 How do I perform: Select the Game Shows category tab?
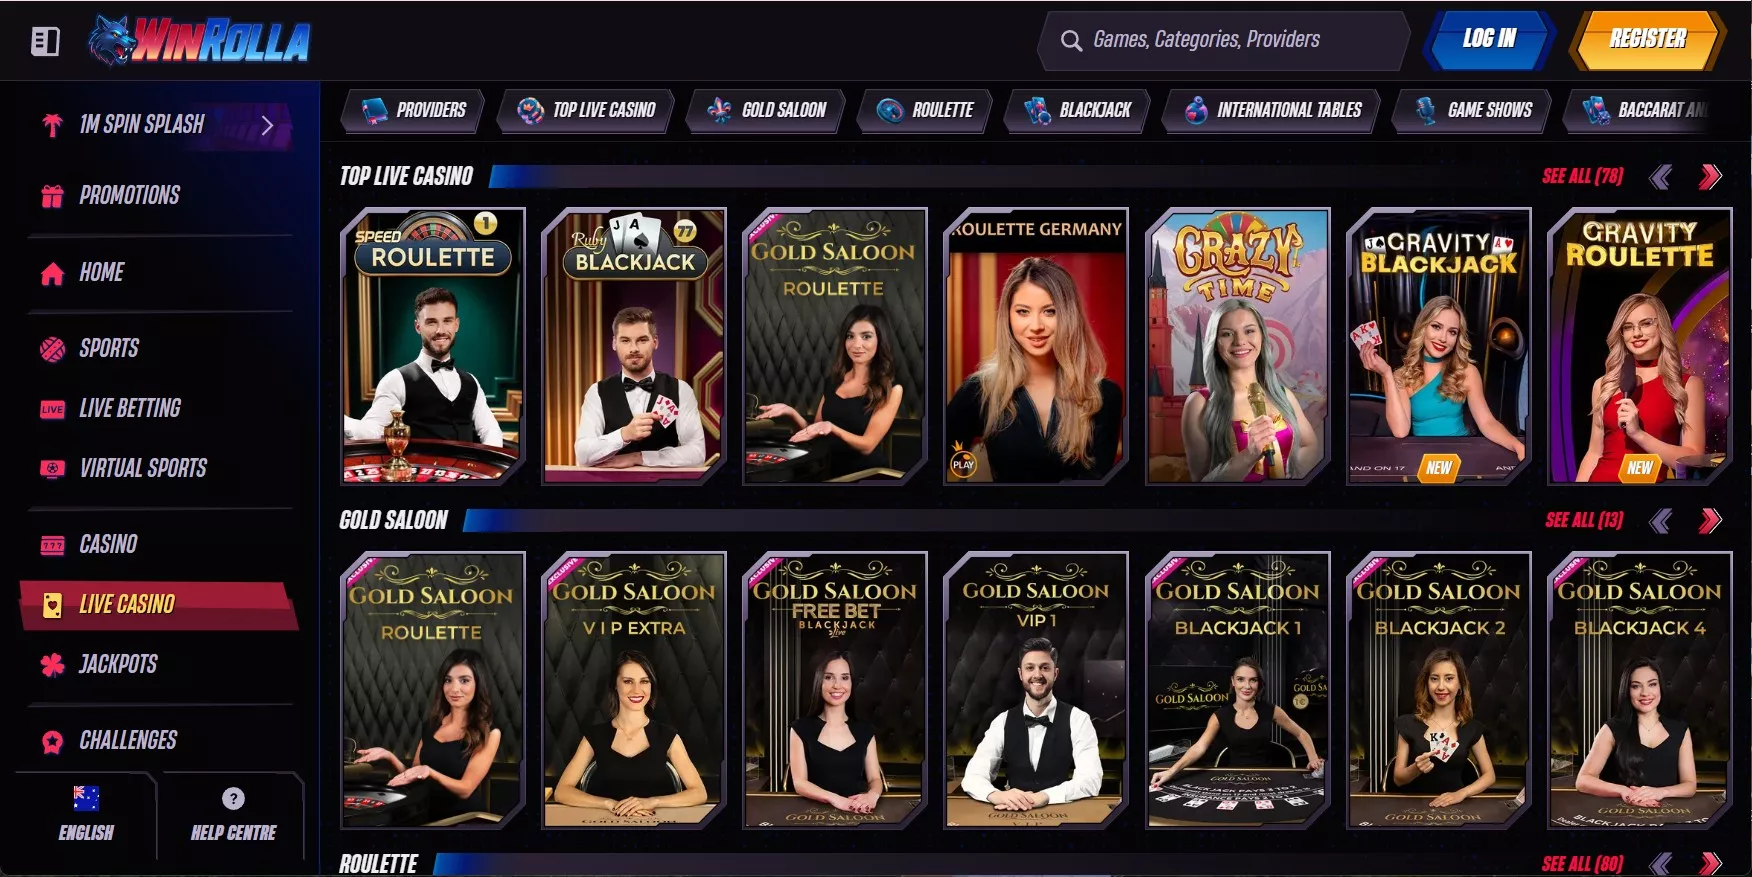point(1474,110)
